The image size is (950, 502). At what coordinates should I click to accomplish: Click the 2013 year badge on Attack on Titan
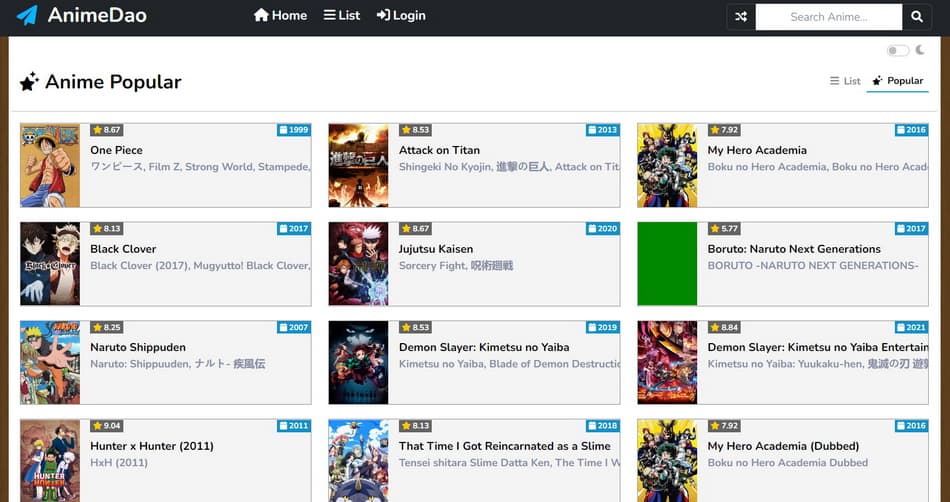tap(603, 130)
